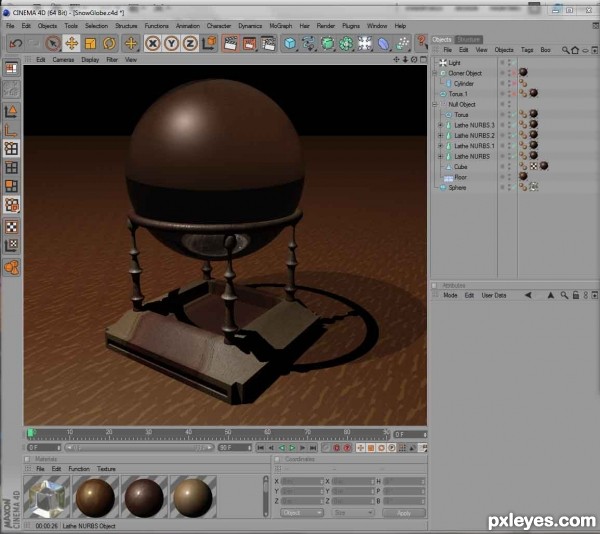Open the light objects icon
The width and height of the screenshot is (600, 534).
click(365, 43)
